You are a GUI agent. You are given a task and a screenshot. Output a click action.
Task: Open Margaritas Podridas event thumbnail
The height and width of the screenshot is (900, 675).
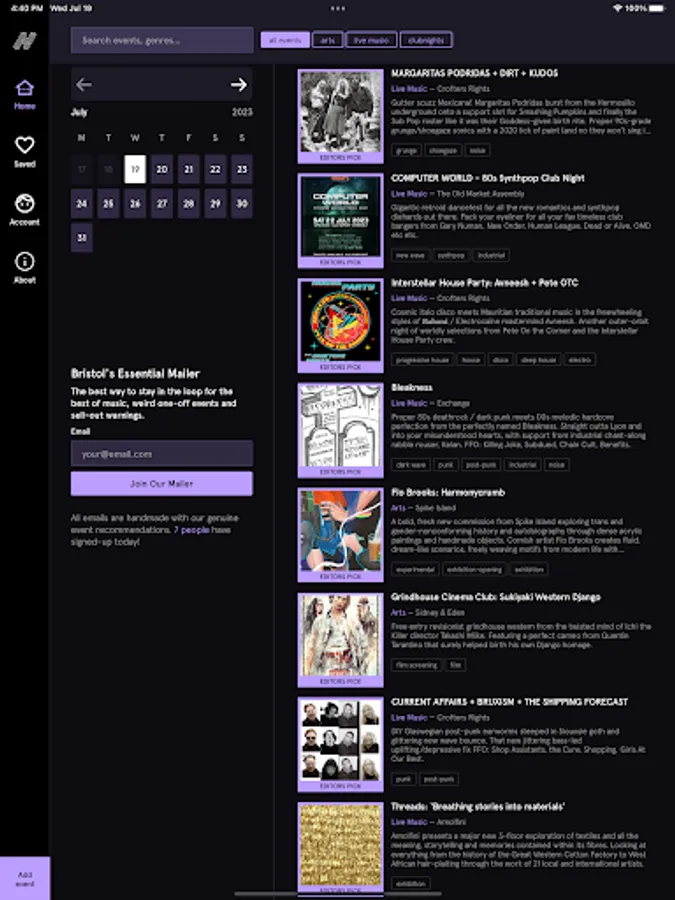click(x=340, y=116)
